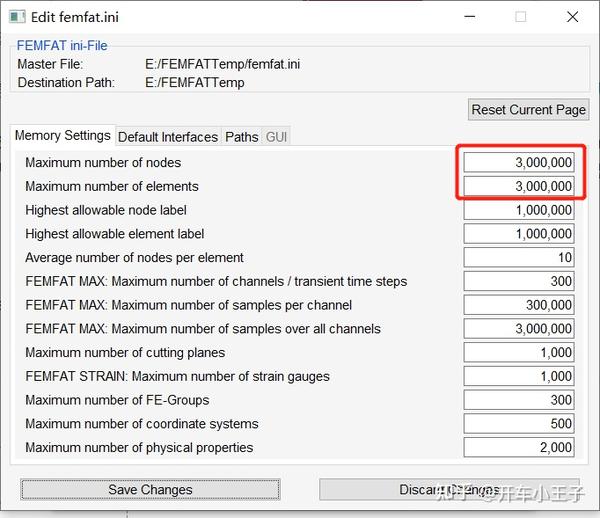Screen dimensions: 600x518
Task: Click the Maximum samples per channel field
Action: point(519,305)
